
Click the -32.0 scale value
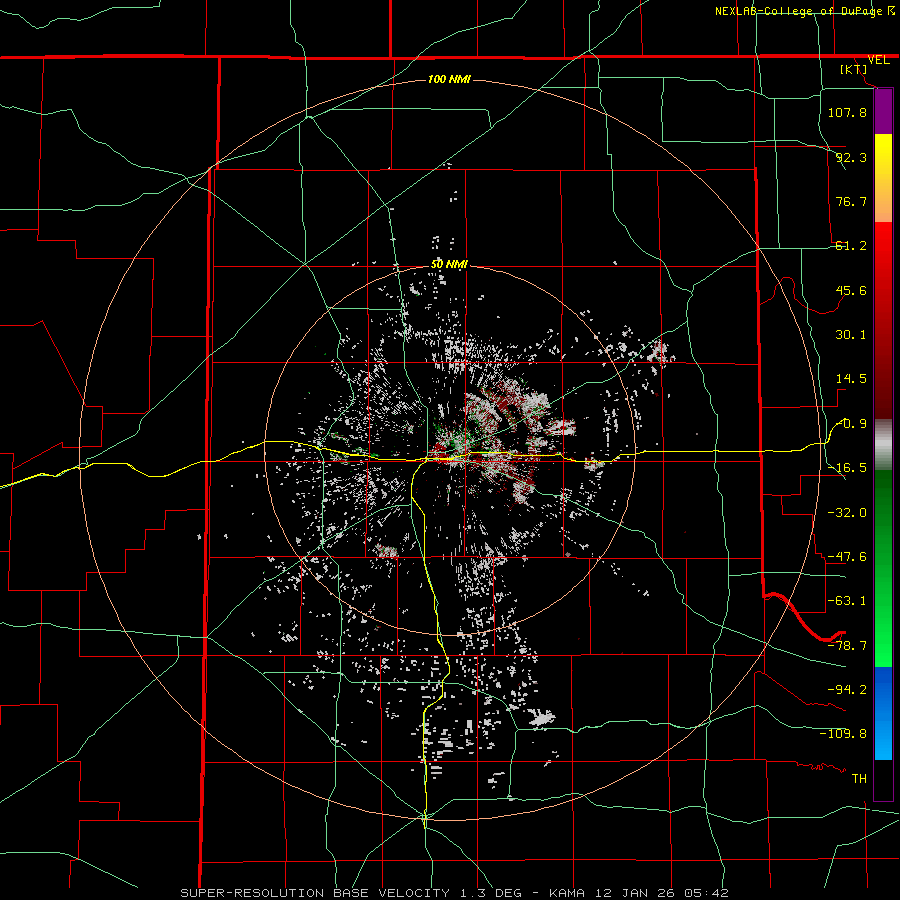[847, 513]
